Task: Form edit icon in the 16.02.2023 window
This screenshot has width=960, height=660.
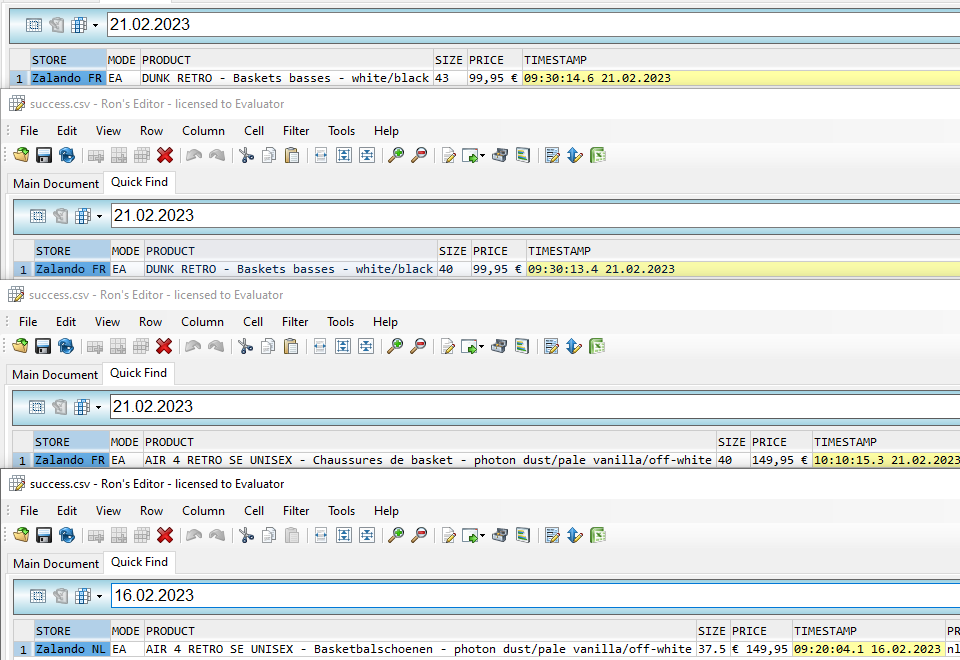Action: coord(552,535)
